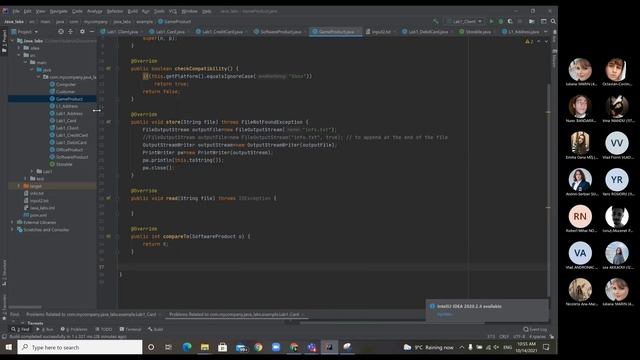Click the Update link in IDEA notification
640x360 pixels.
click(x=444, y=314)
